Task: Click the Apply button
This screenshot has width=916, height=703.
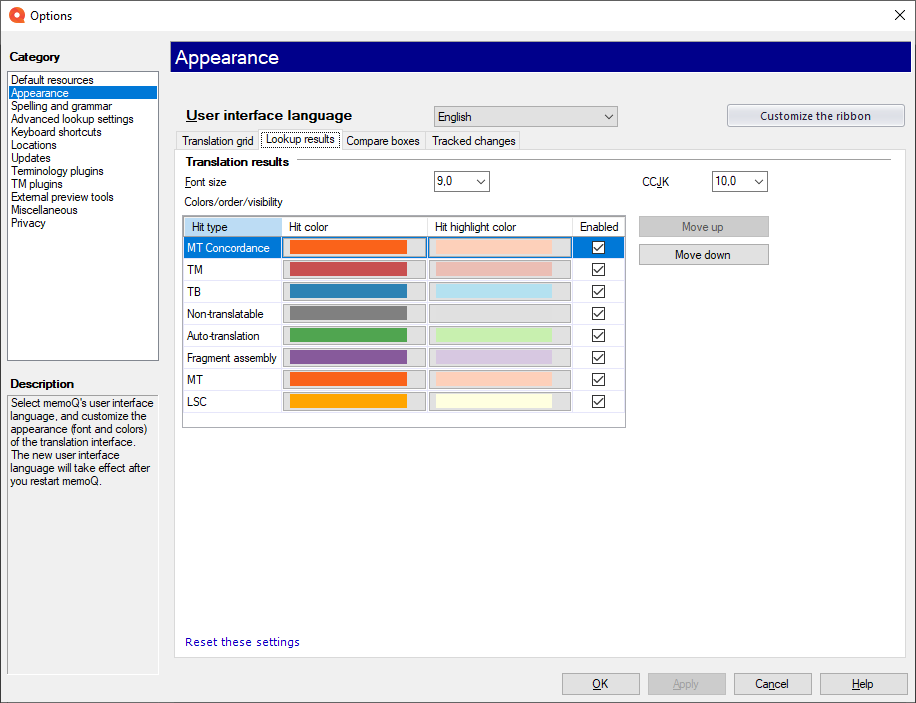Action: pos(686,684)
